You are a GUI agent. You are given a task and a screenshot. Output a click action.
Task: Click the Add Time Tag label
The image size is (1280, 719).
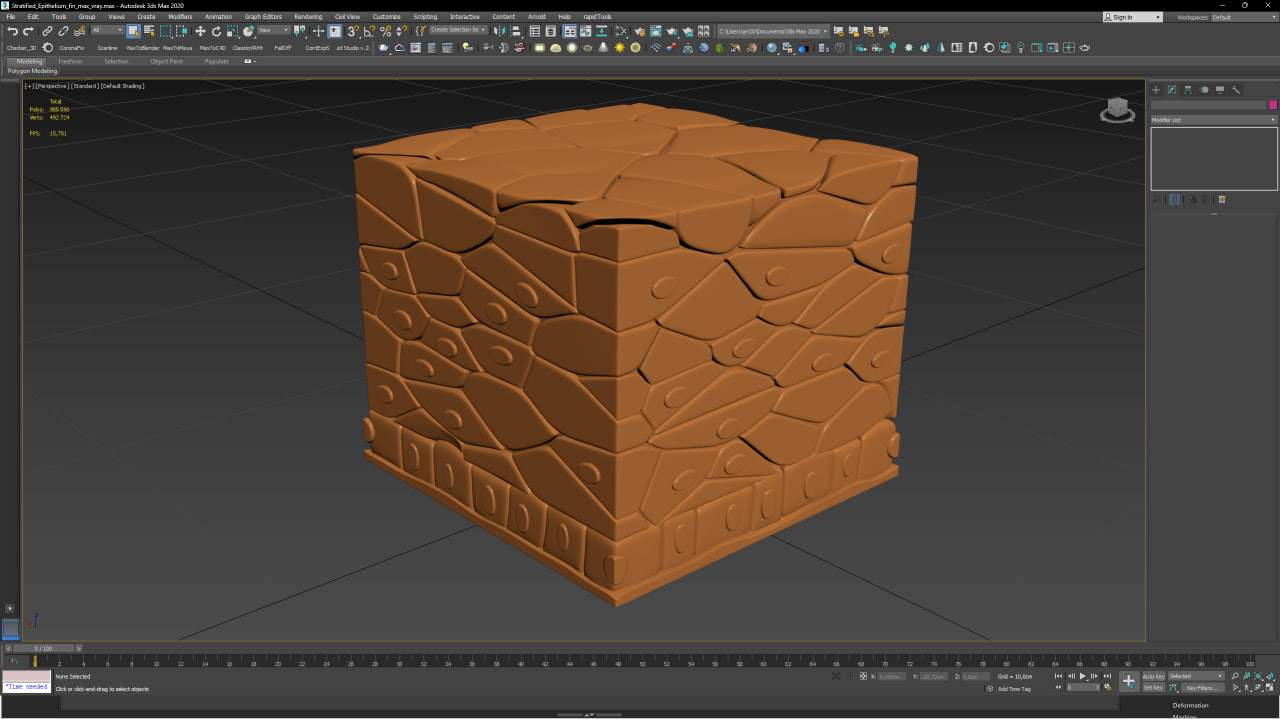pos(1014,688)
